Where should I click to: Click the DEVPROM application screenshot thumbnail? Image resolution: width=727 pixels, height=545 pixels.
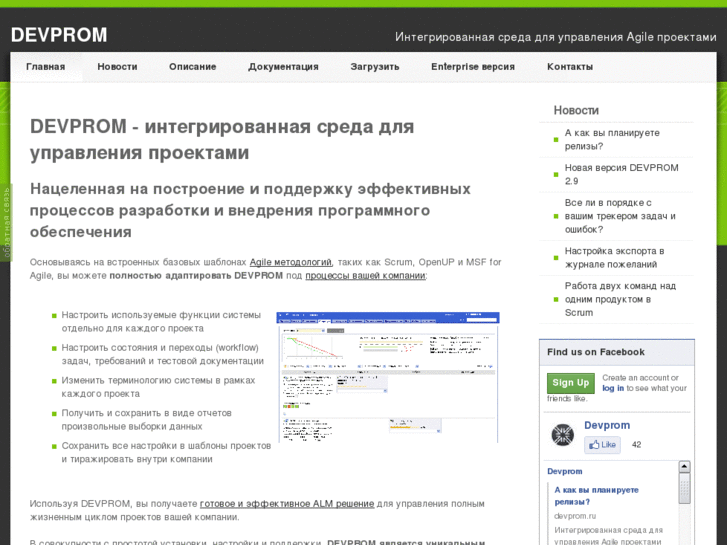(388, 377)
